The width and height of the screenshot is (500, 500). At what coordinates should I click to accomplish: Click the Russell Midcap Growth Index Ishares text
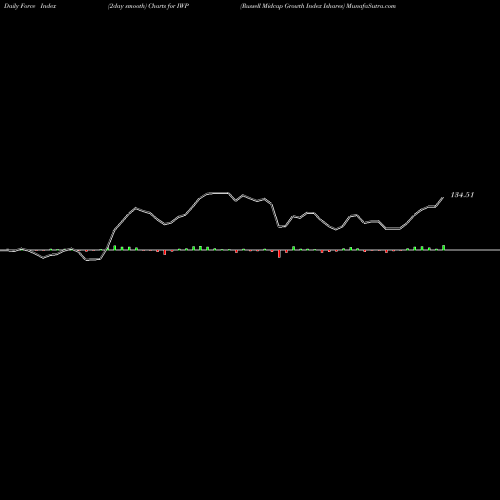coord(292,6)
